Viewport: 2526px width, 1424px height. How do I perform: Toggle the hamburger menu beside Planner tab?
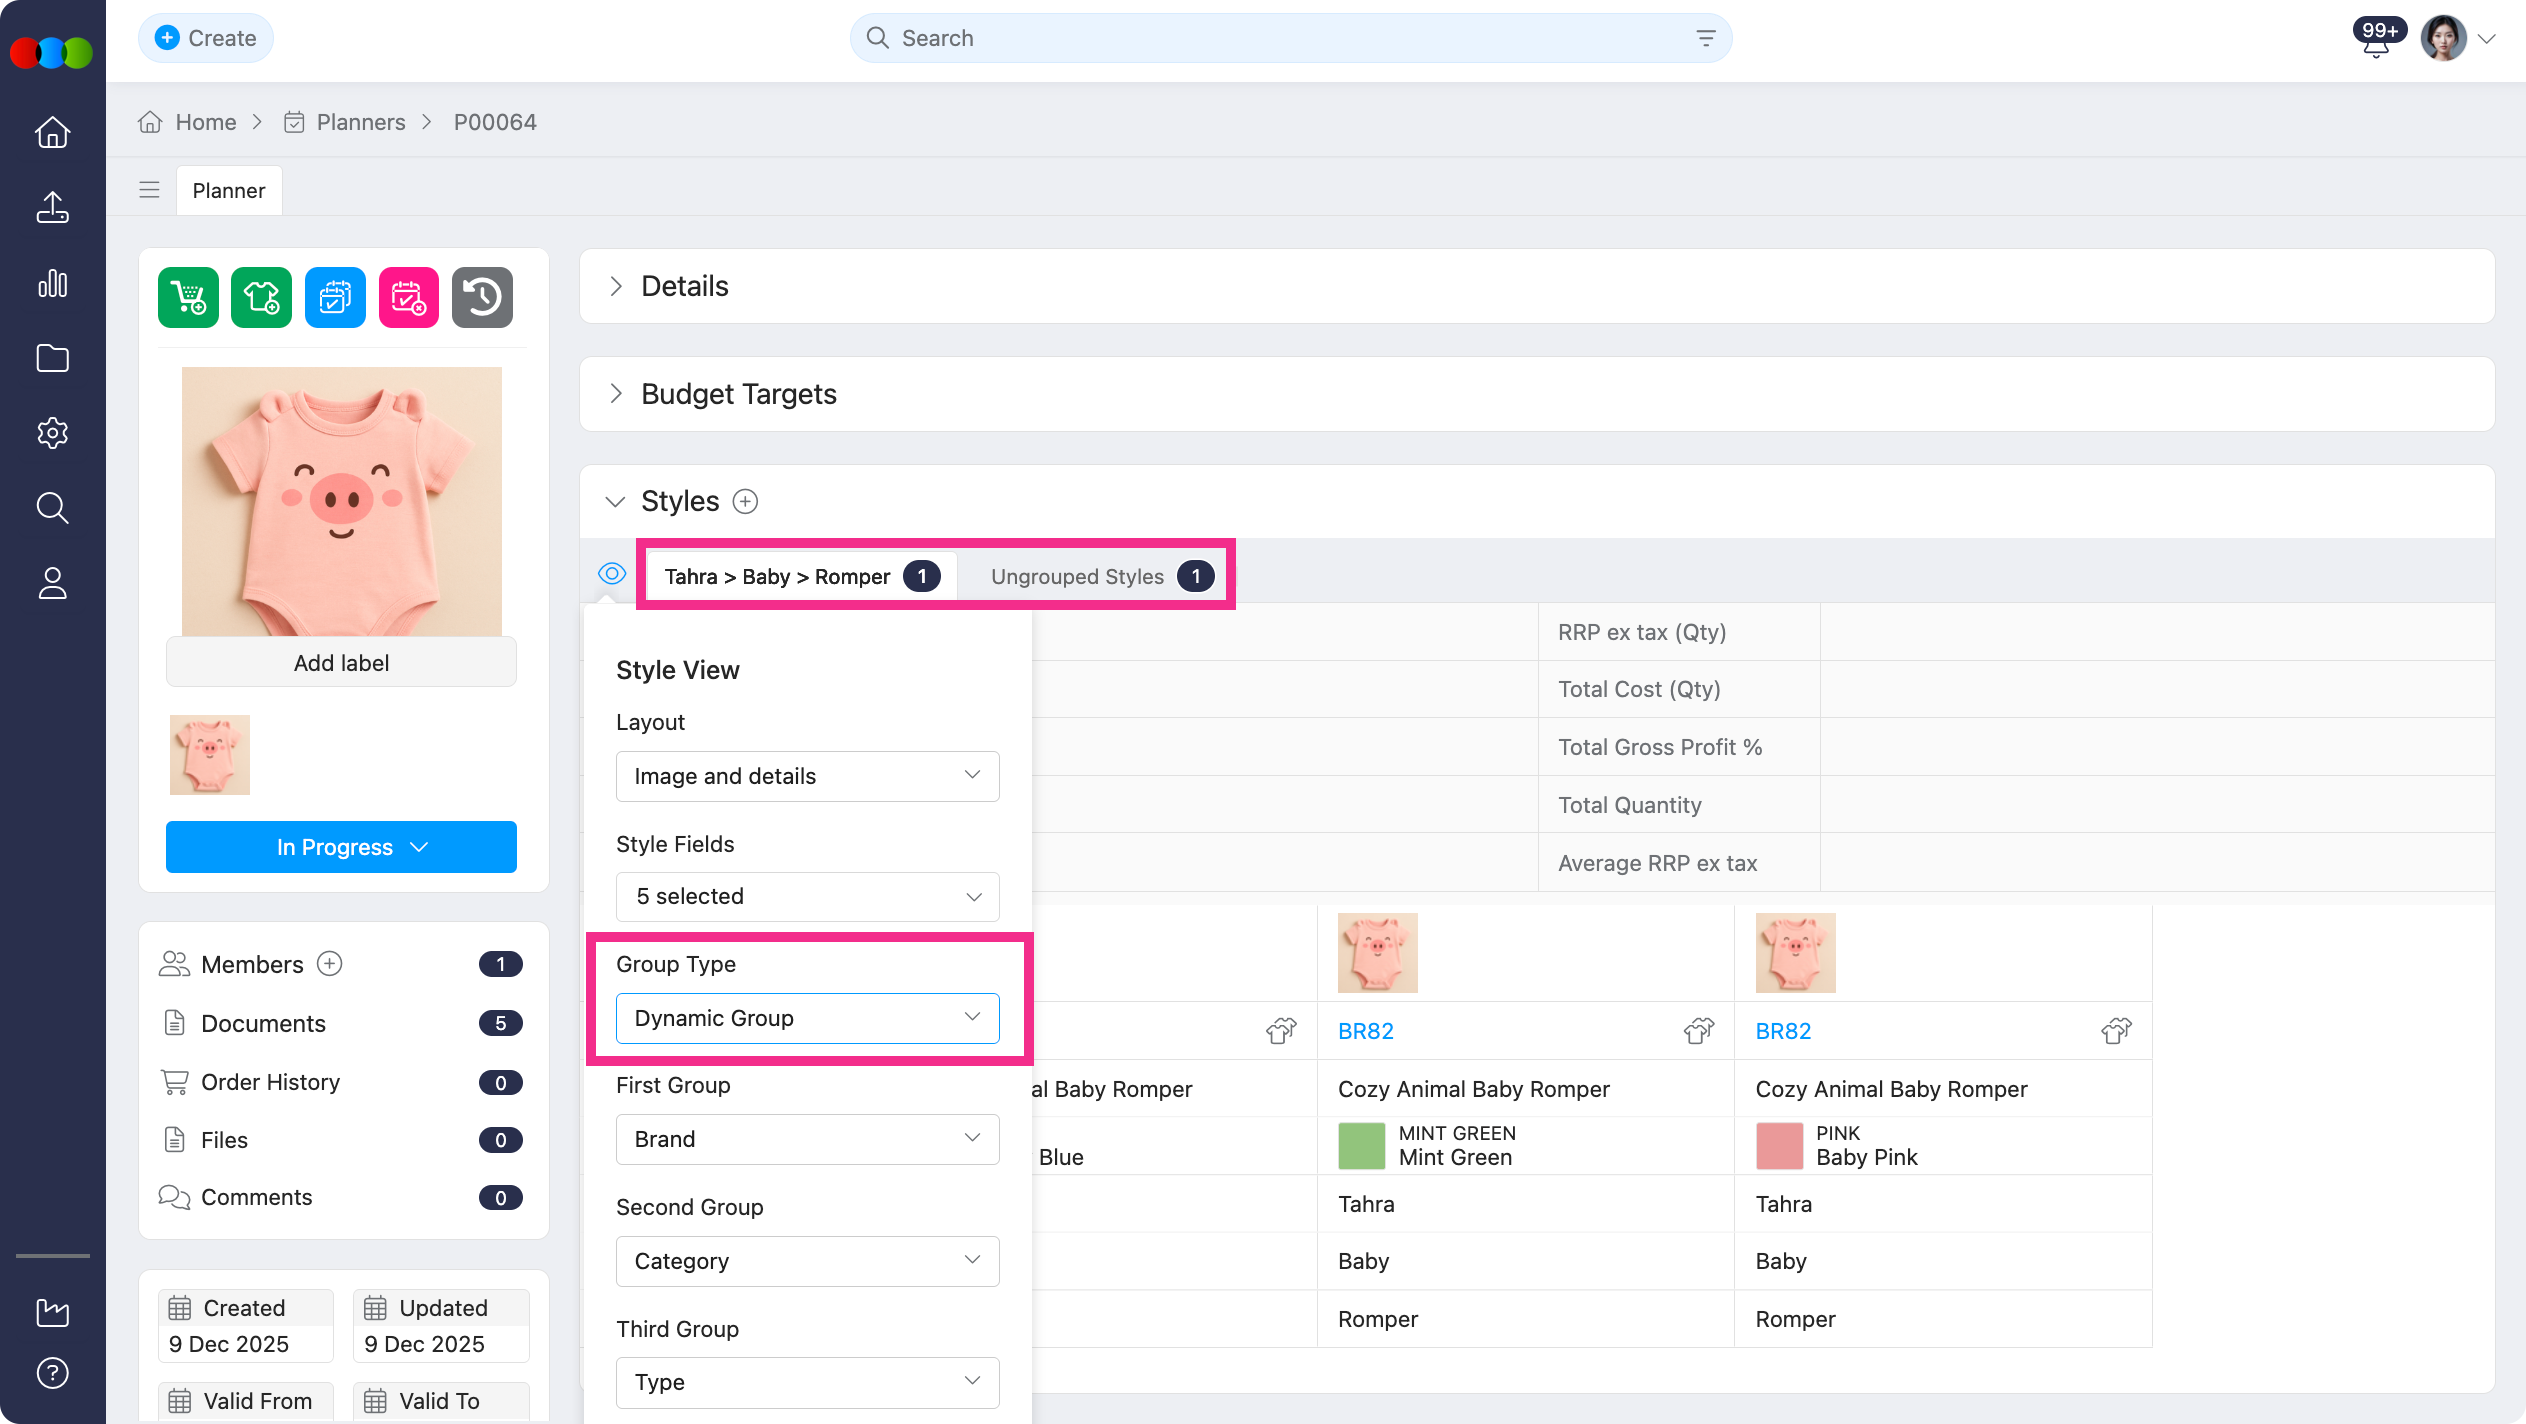coord(149,190)
